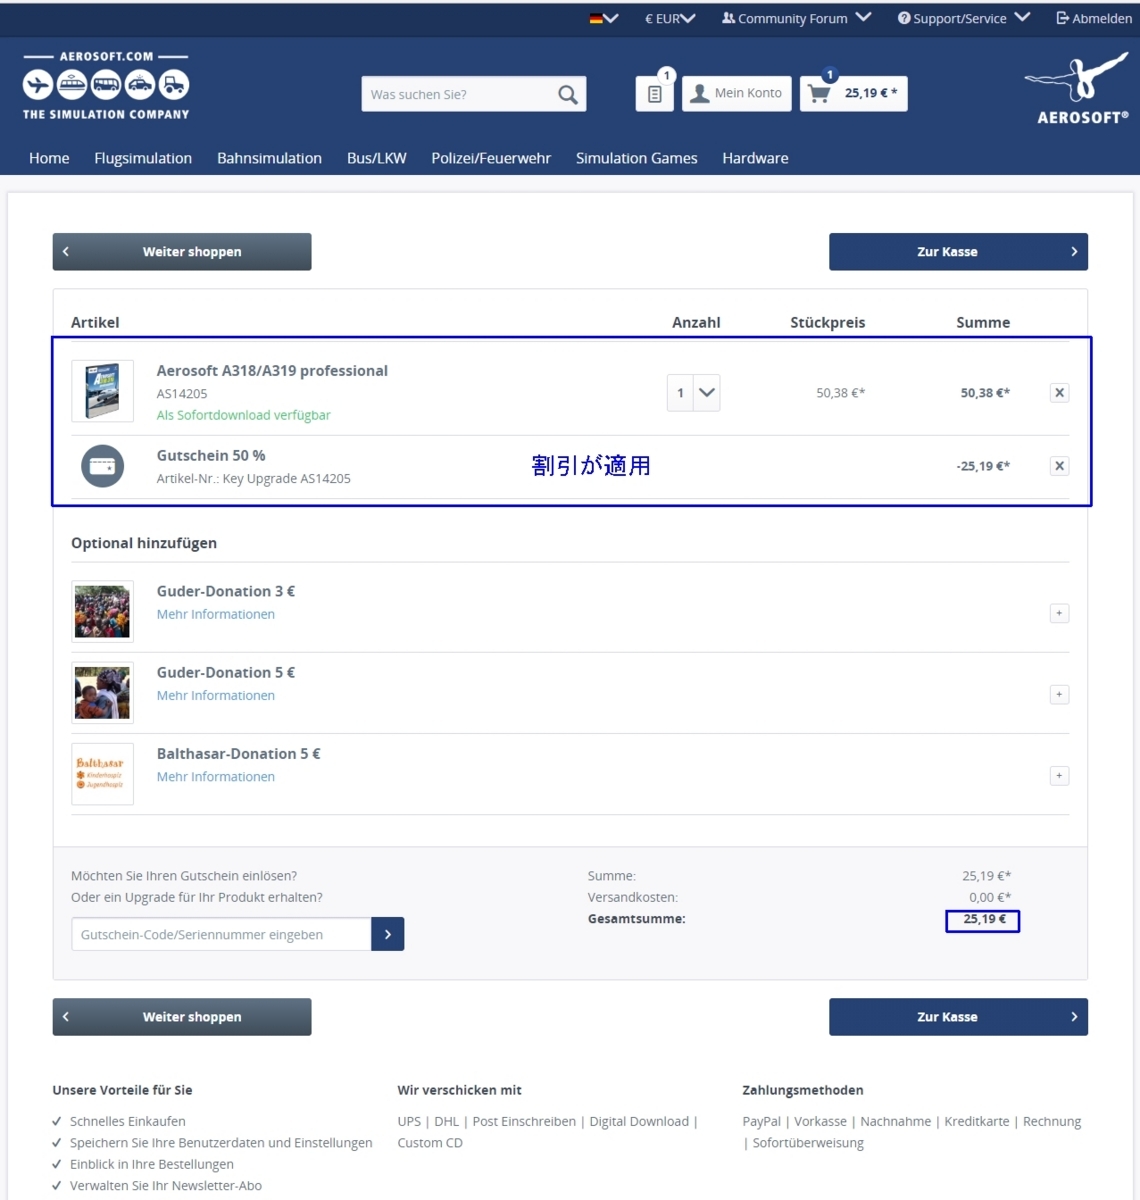Open Guder-Donation 5 € thumbnail
This screenshot has height=1200, width=1140.
(102, 692)
